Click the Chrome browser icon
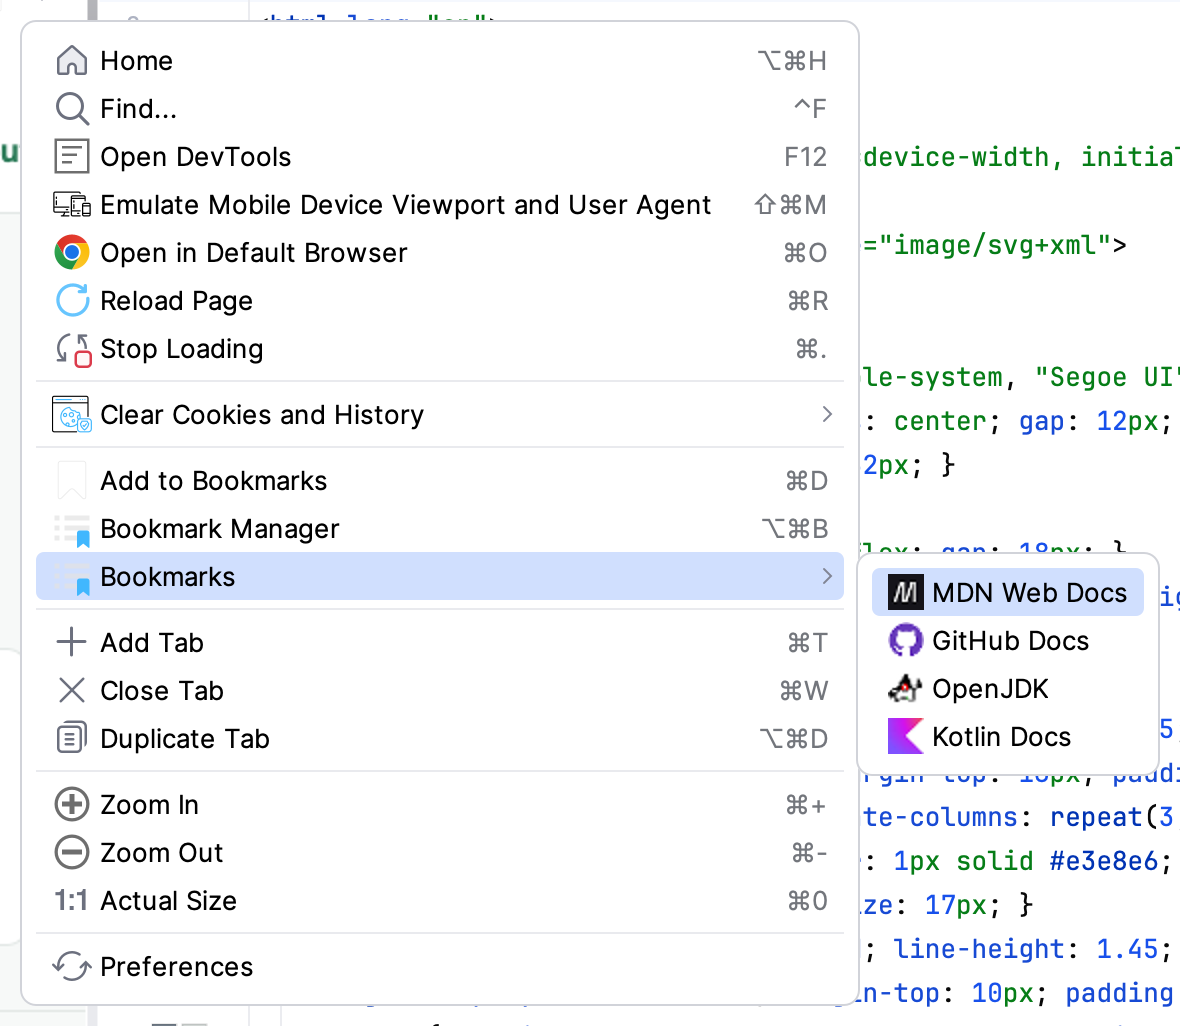1180x1026 pixels. 71,253
